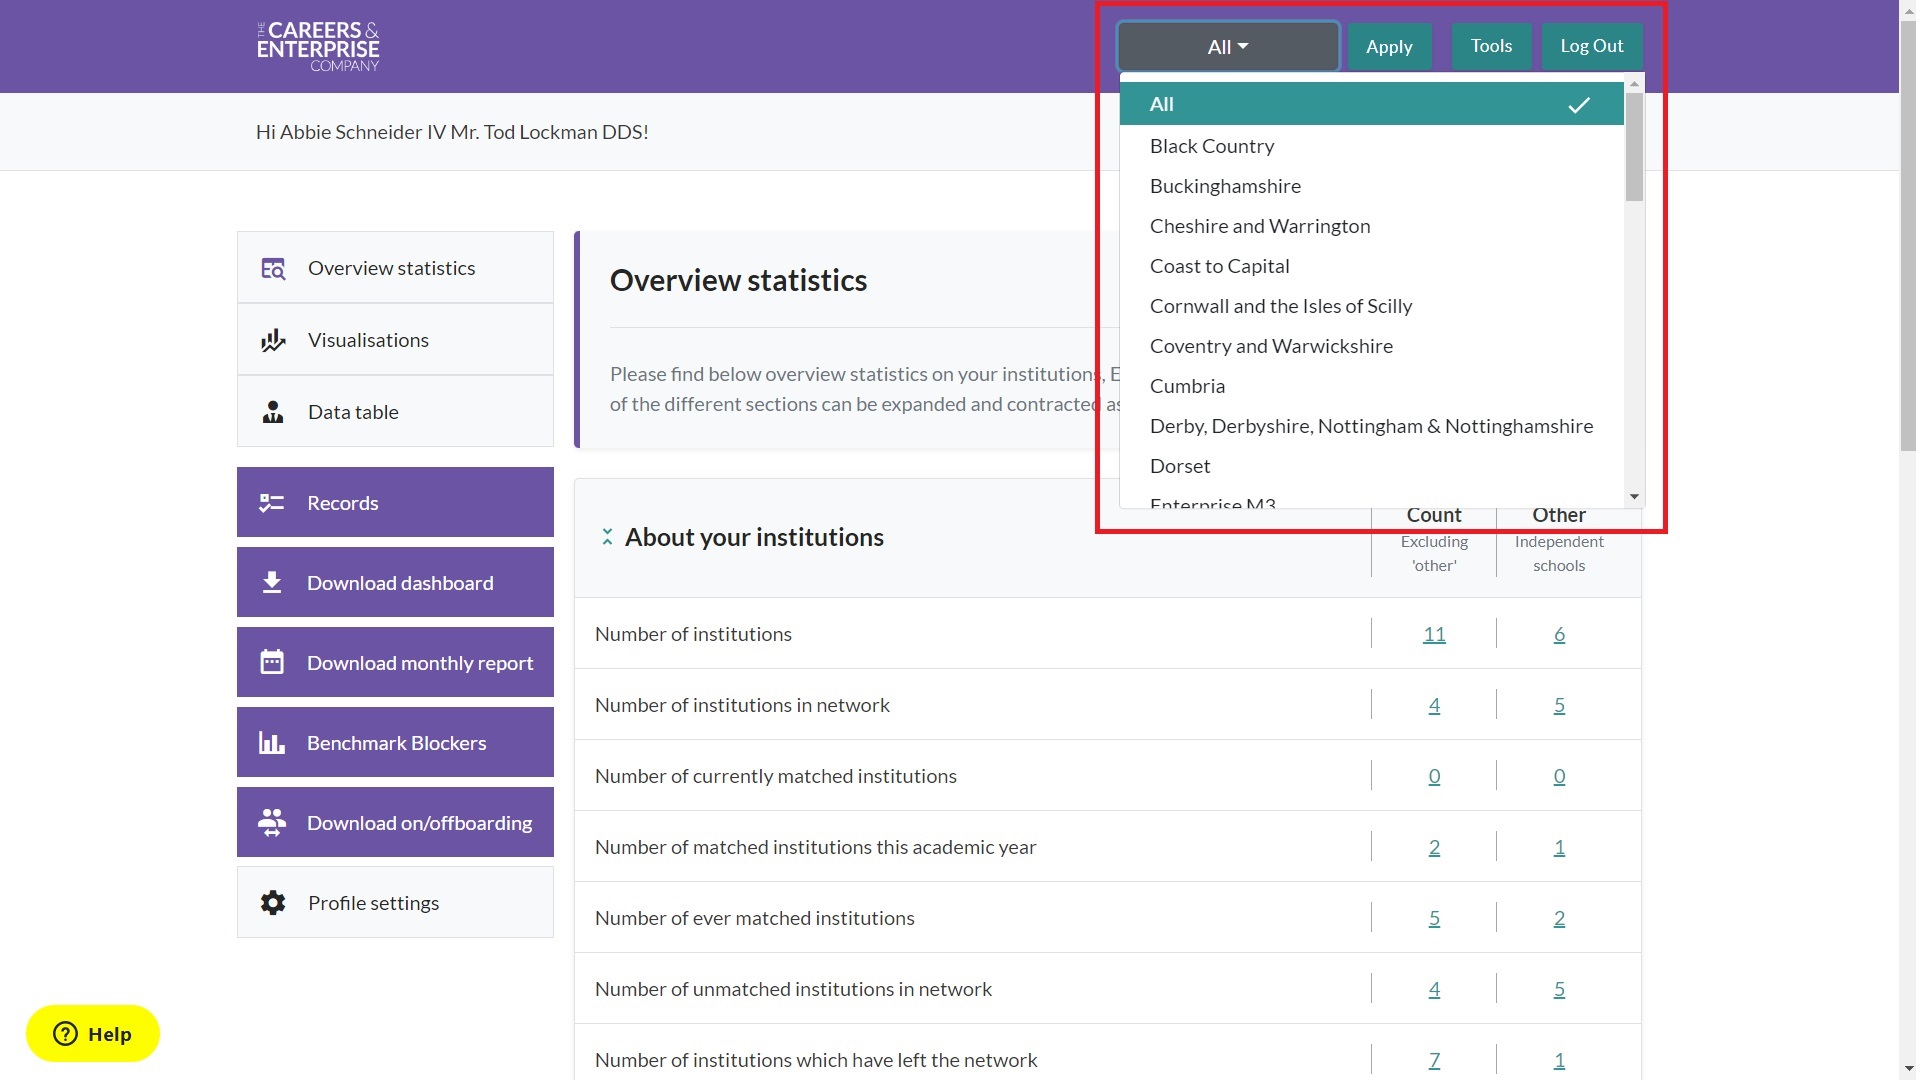The height and width of the screenshot is (1080, 1916).
Task: Open Benchmark Blockers
Action: click(x=395, y=742)
